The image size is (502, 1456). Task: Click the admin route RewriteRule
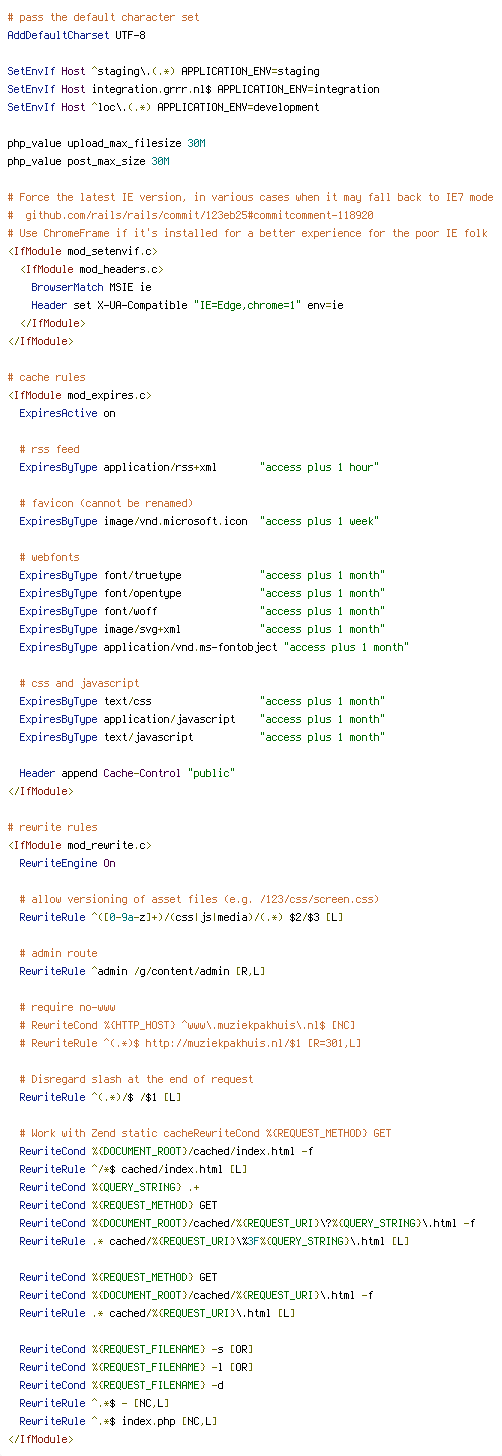point(142,971)
